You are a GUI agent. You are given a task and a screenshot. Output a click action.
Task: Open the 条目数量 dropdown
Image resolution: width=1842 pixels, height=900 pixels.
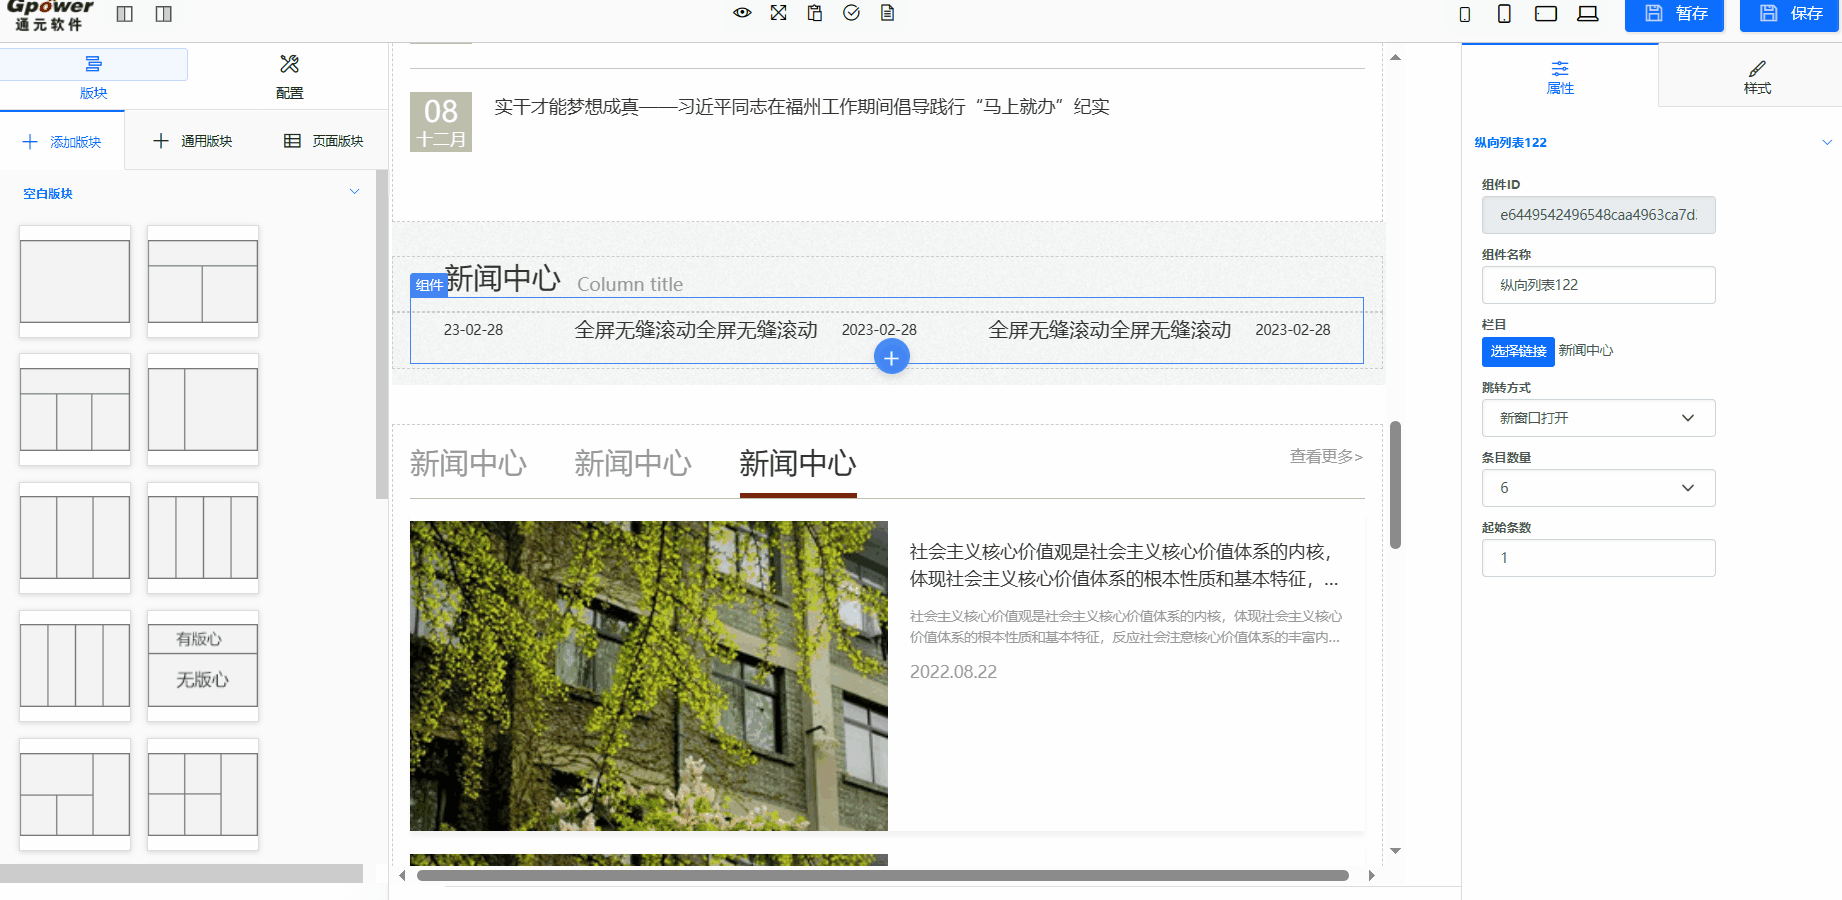click(1598, 488)
